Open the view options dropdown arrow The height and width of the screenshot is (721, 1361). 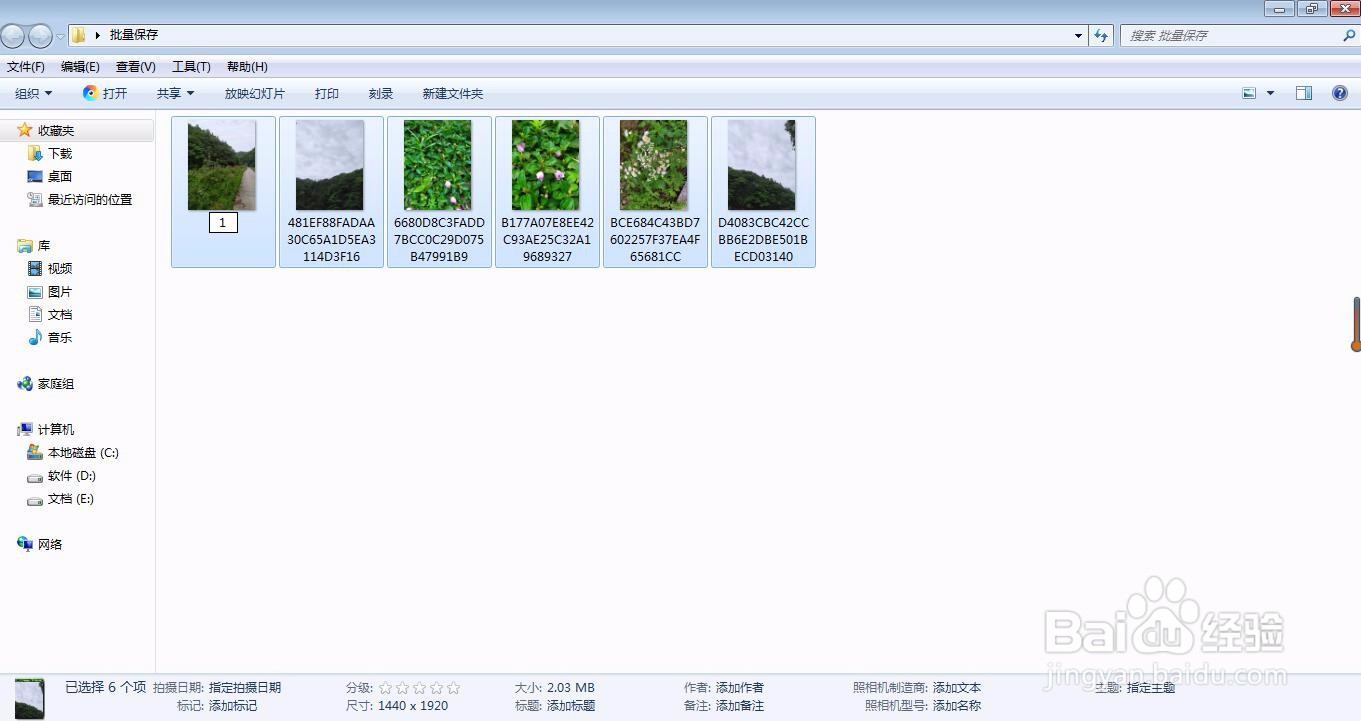point(1271,93)
